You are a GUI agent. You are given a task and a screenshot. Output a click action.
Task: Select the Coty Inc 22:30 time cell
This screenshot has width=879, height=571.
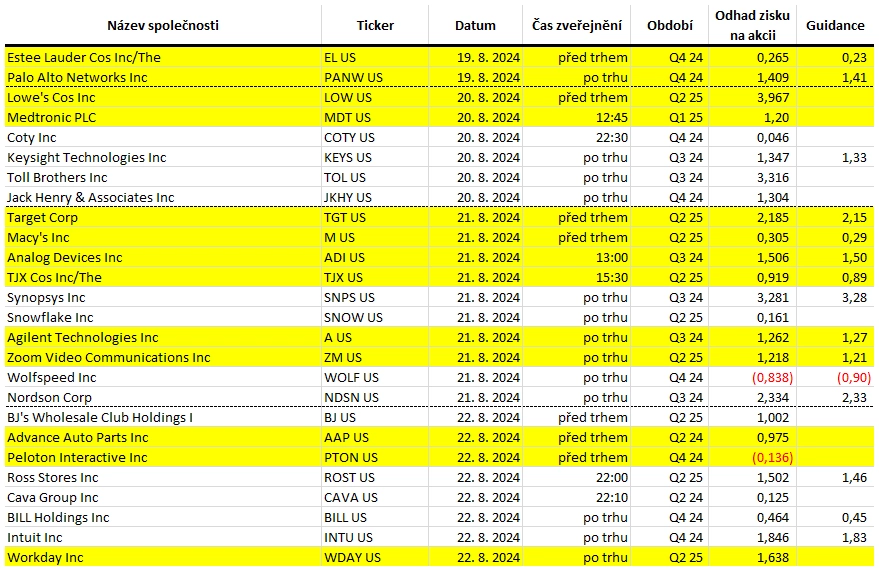click(x=577, y=138)
